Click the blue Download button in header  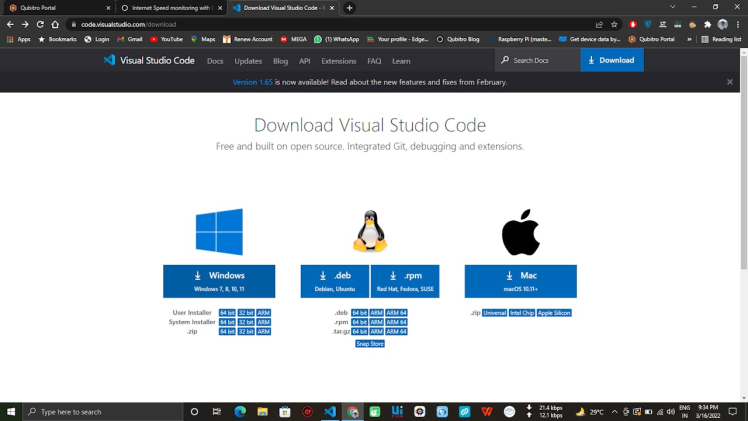tap(611, 60)
